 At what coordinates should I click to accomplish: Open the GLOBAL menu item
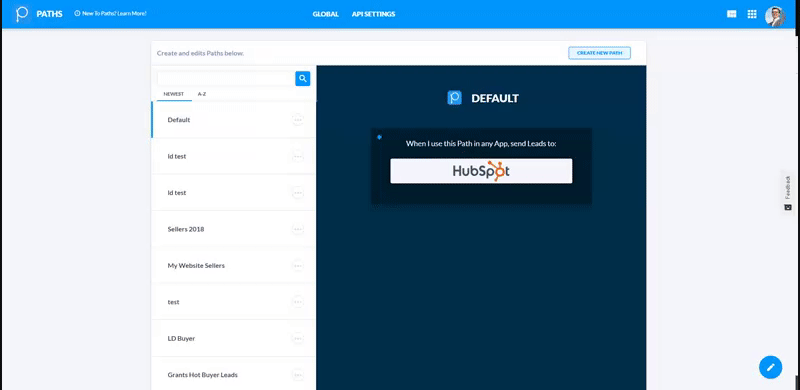pos(326,14)
